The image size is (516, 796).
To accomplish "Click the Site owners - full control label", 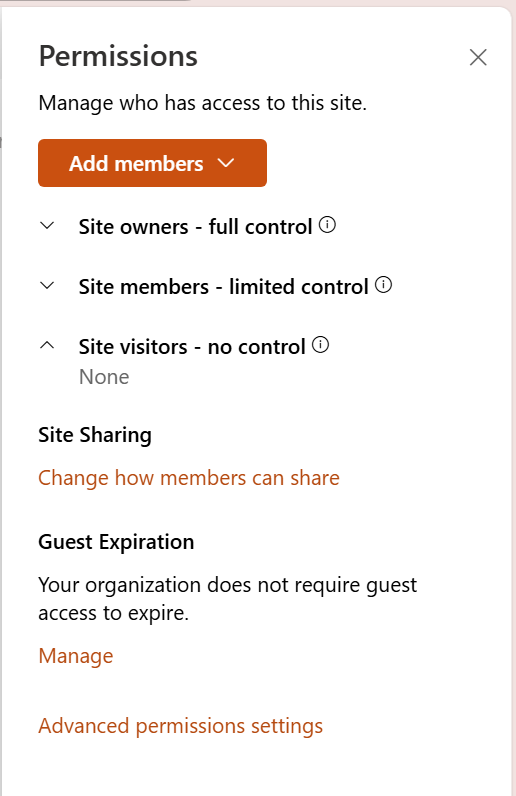I will pos(195,226).
